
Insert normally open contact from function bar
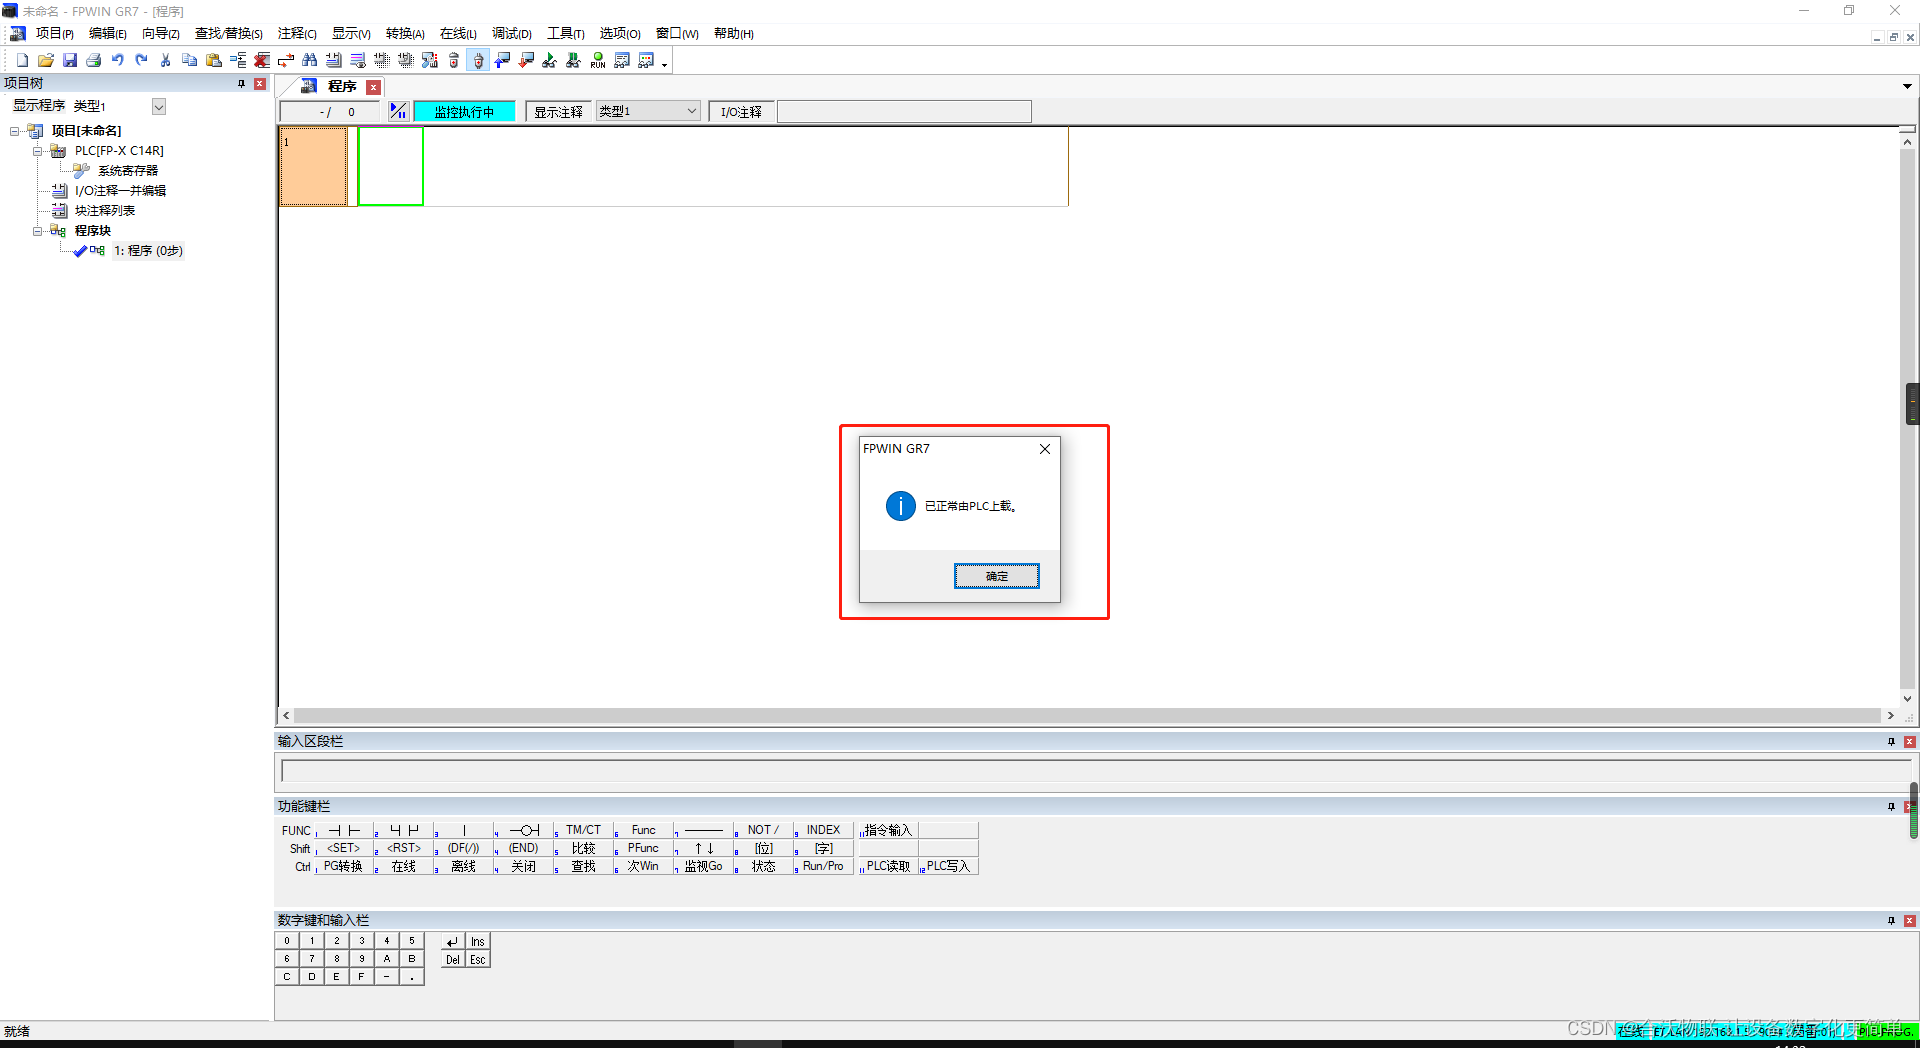[344, 830]
